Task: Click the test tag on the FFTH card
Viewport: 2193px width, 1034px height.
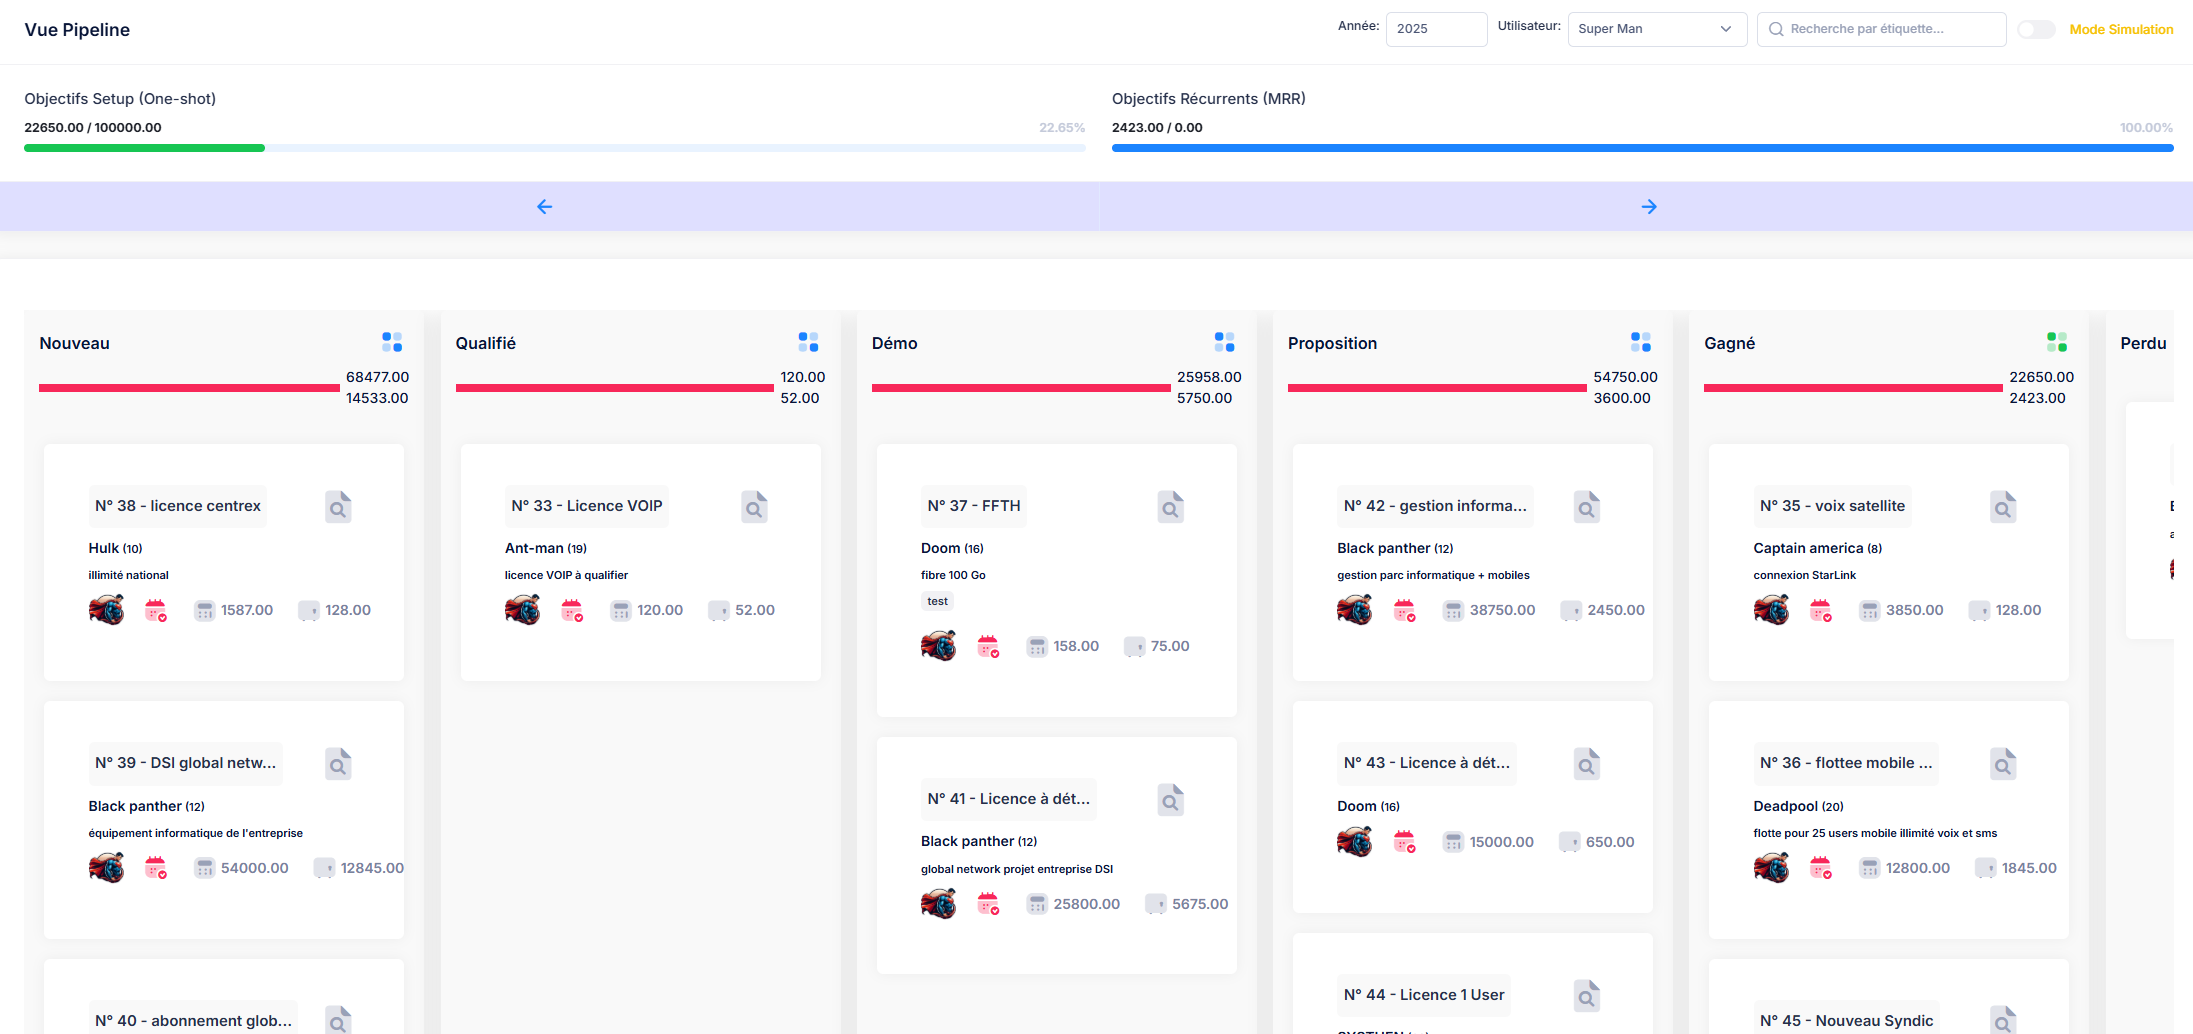Action: coord(937,601)
